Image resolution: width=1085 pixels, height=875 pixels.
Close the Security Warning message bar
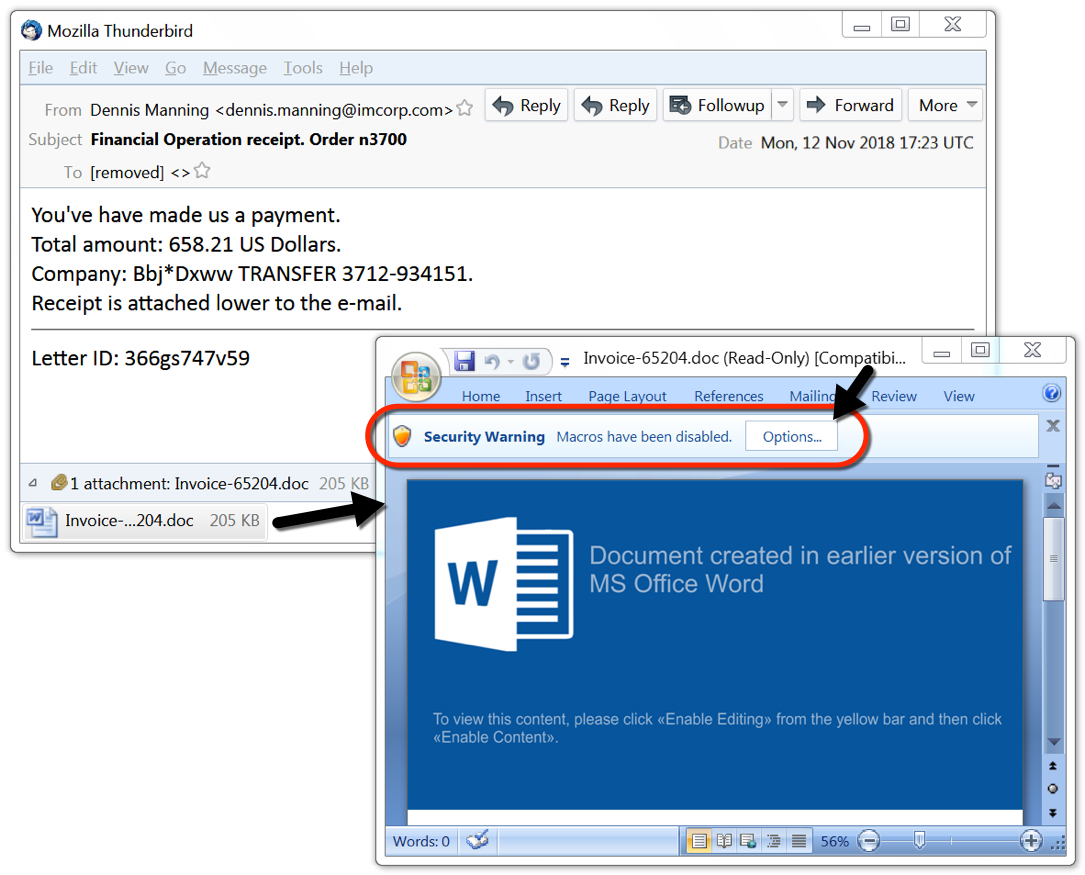coord(1053,425)
